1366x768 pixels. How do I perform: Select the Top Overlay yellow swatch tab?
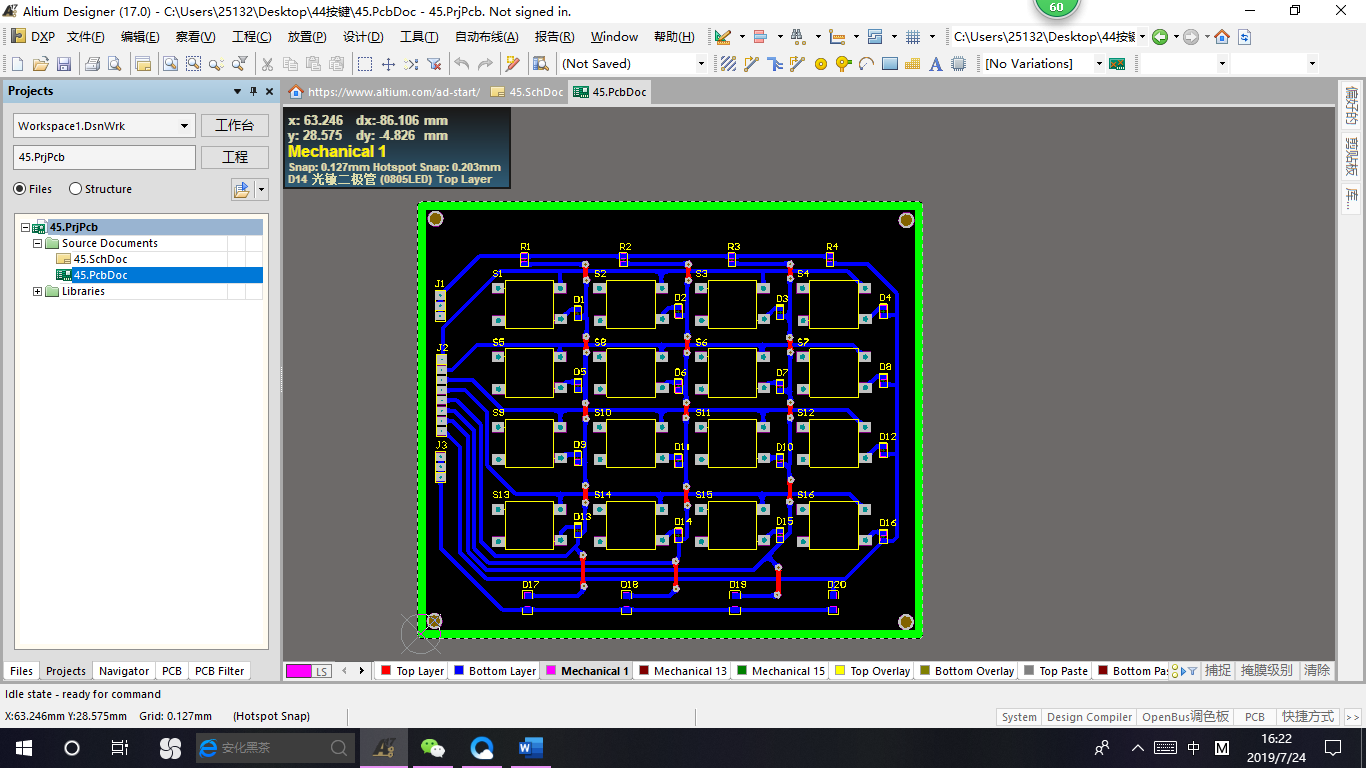coord(872,671)
